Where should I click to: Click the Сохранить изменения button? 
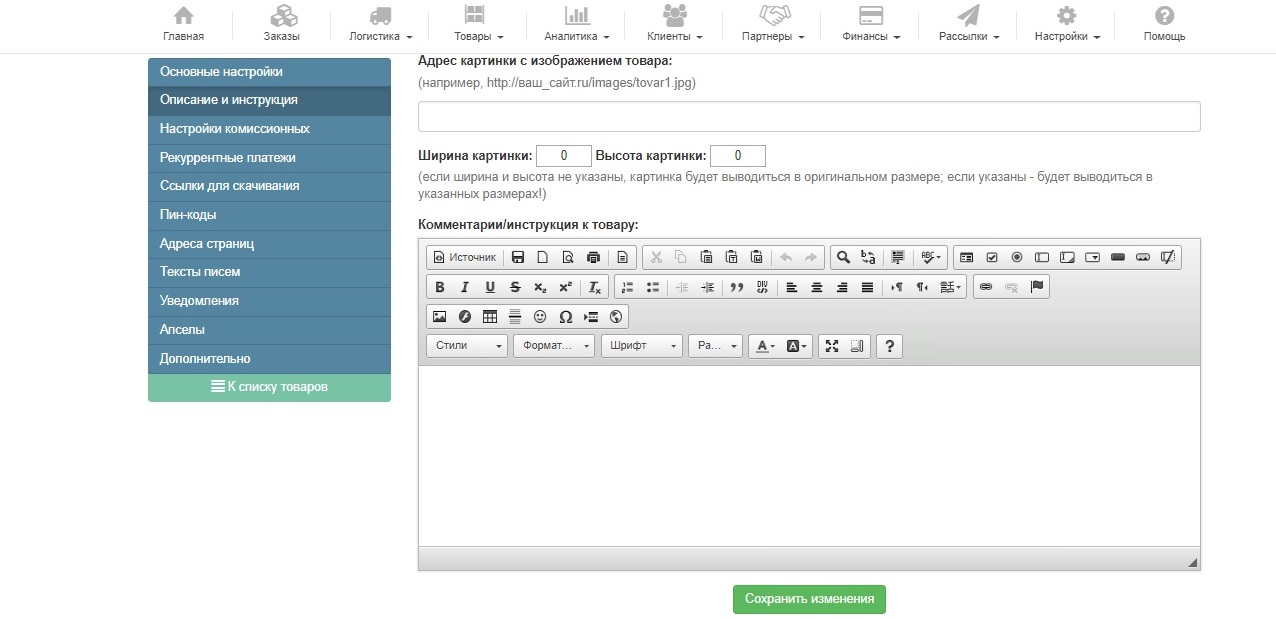coord(809,599)
